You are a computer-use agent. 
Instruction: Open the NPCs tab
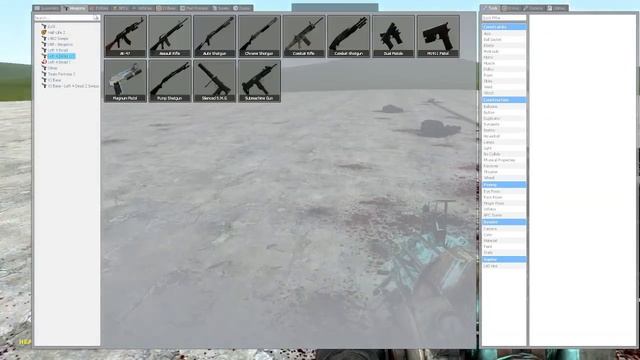point(120,8)
